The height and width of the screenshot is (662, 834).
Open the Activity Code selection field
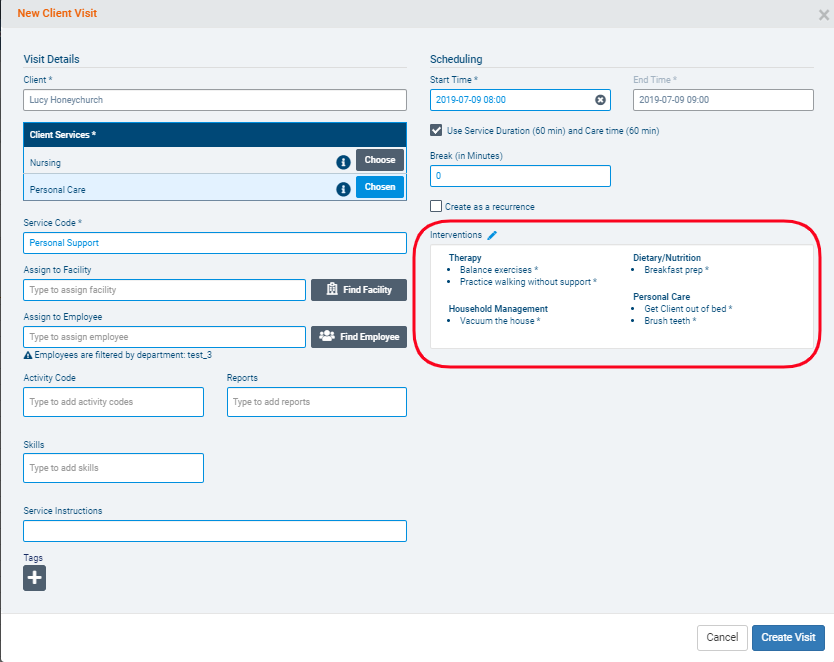pyautogui.click(x=113, y=402)
